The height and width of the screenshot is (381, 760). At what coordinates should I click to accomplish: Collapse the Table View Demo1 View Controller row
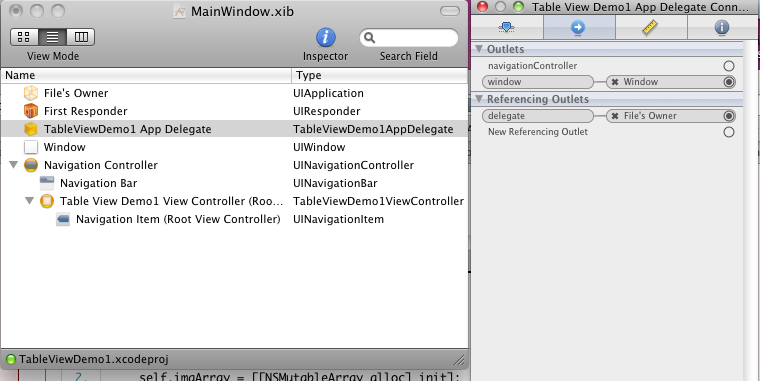click(x=30, y=201)
